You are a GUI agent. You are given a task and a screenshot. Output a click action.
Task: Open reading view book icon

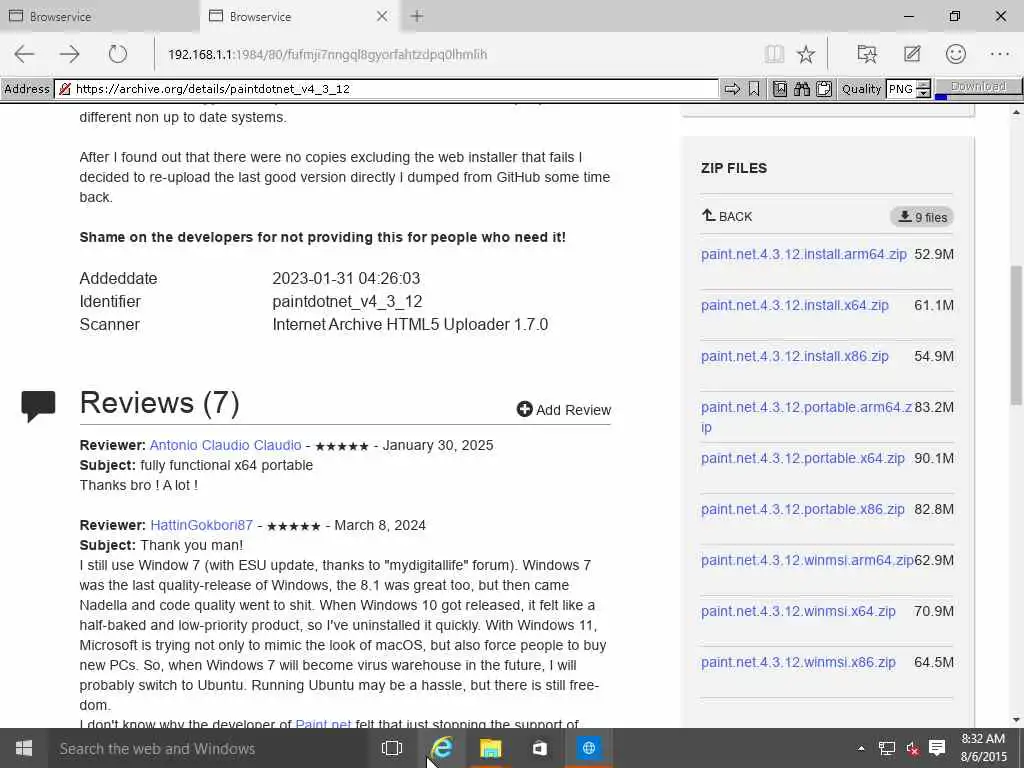click(x=775, y=54)
